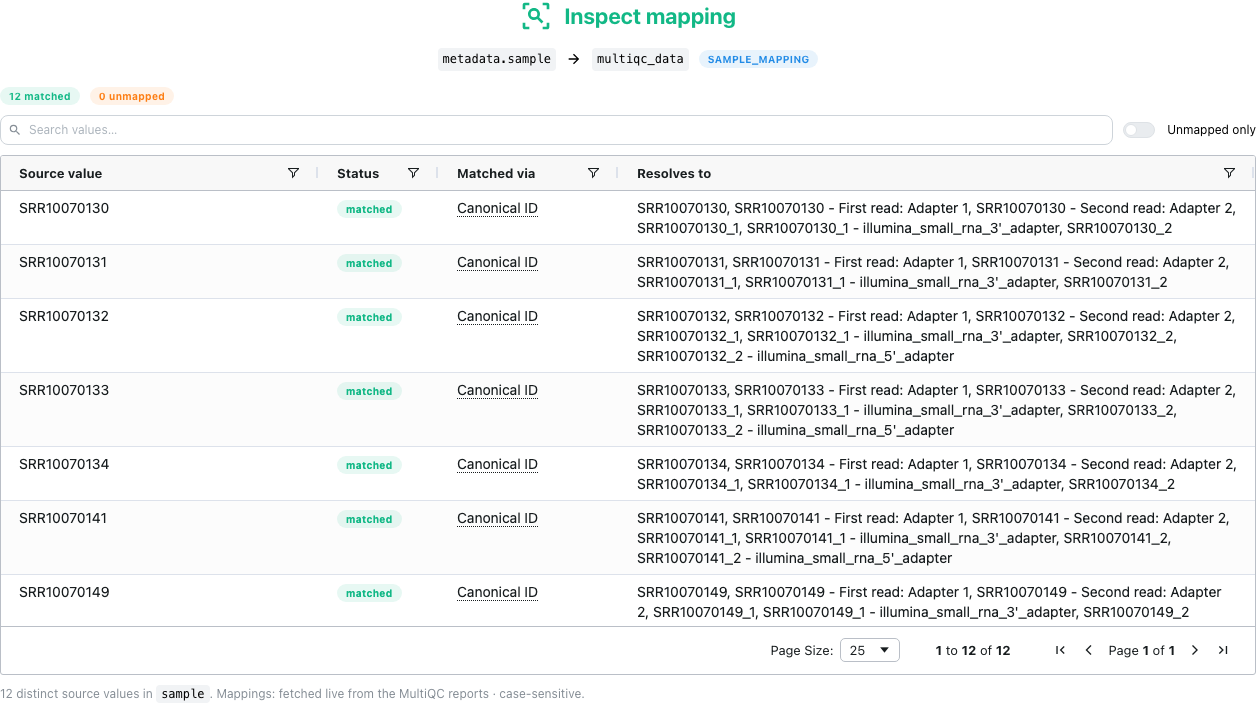Click the Page 1 of 1 indicator
Screen dimensions: 1256x704
pos(1141,650)
